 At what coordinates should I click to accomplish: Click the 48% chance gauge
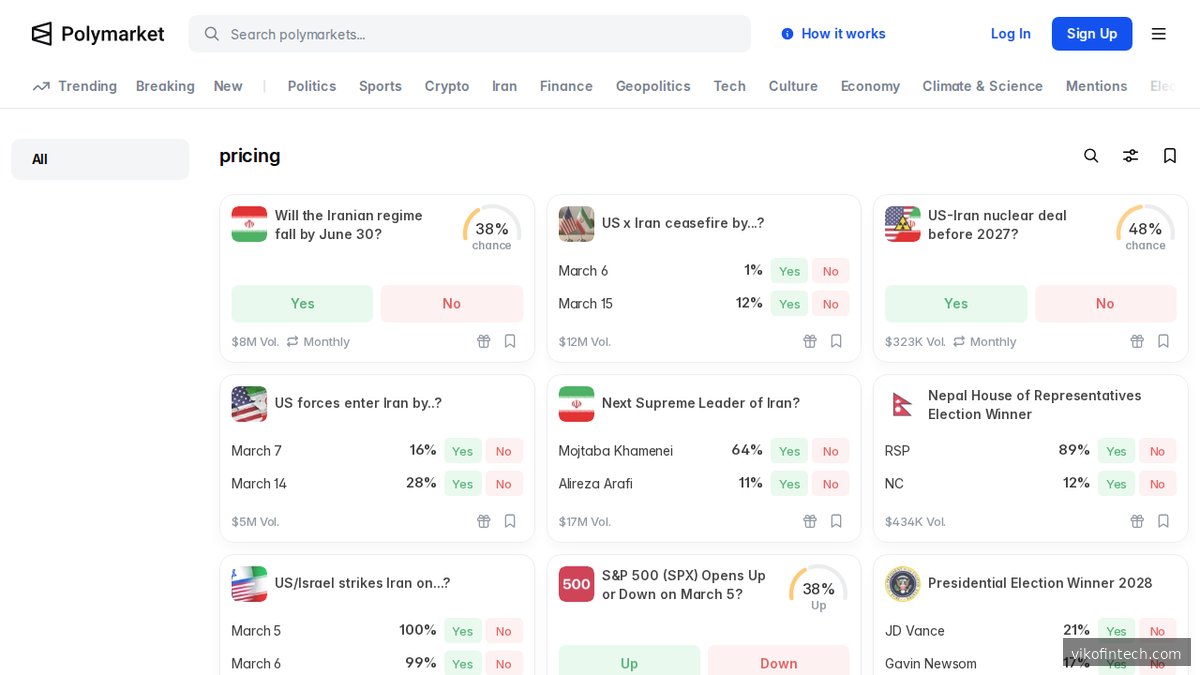(1145, 229)
